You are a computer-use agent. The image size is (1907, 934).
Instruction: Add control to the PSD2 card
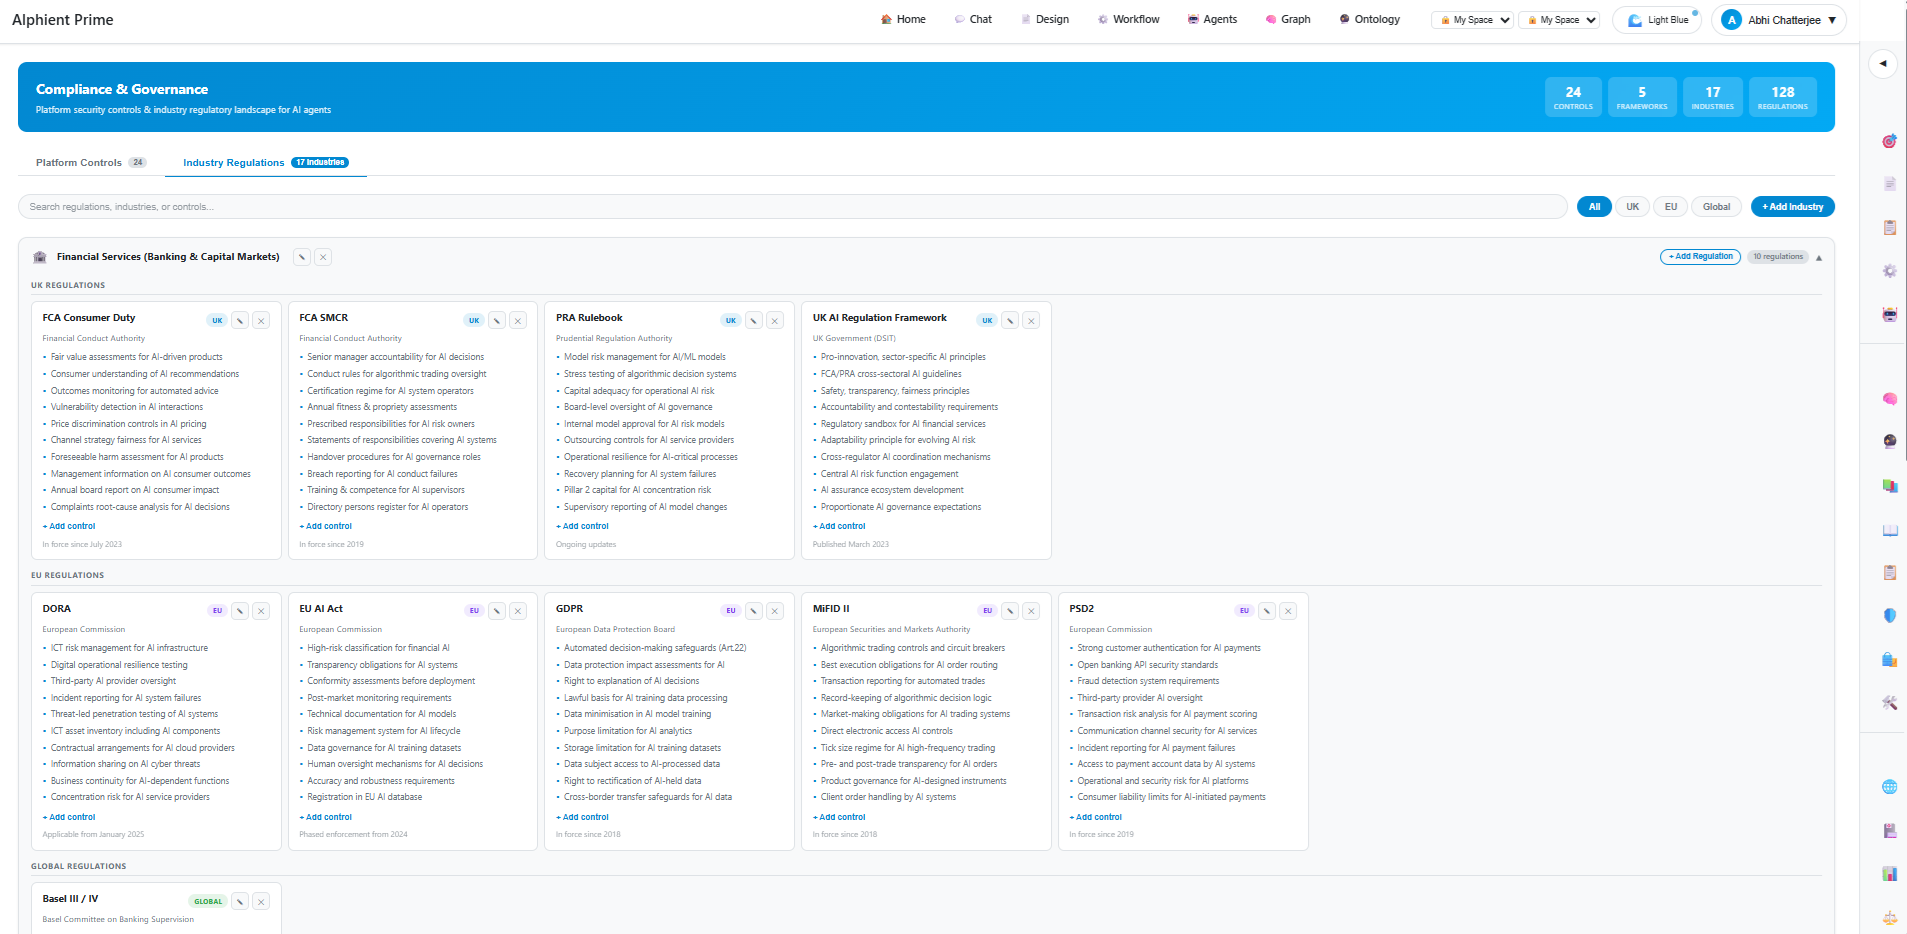coord(1096,817)
